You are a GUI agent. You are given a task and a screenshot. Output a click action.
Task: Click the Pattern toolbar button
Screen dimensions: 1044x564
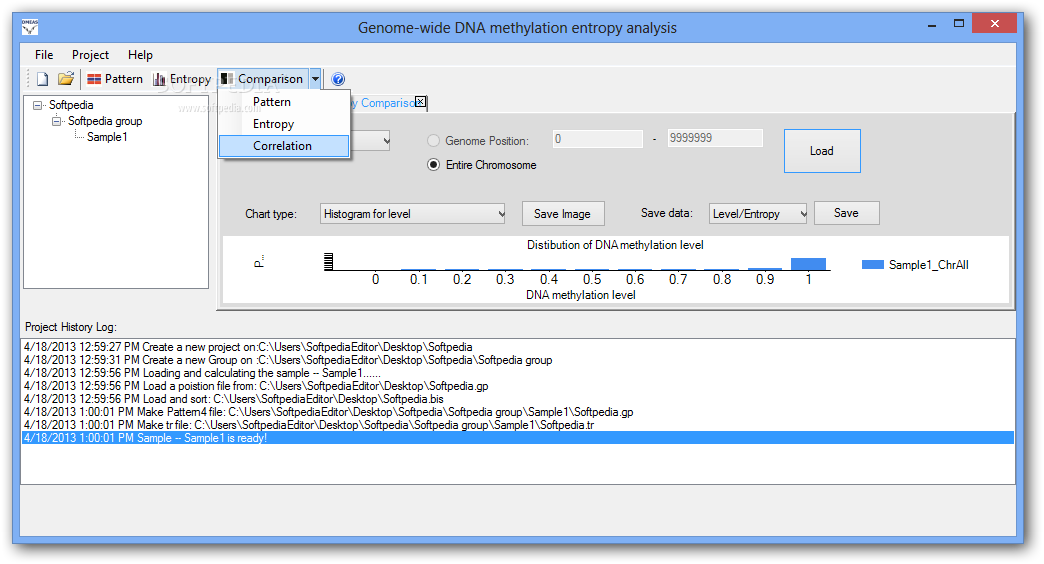pos(115,79)
